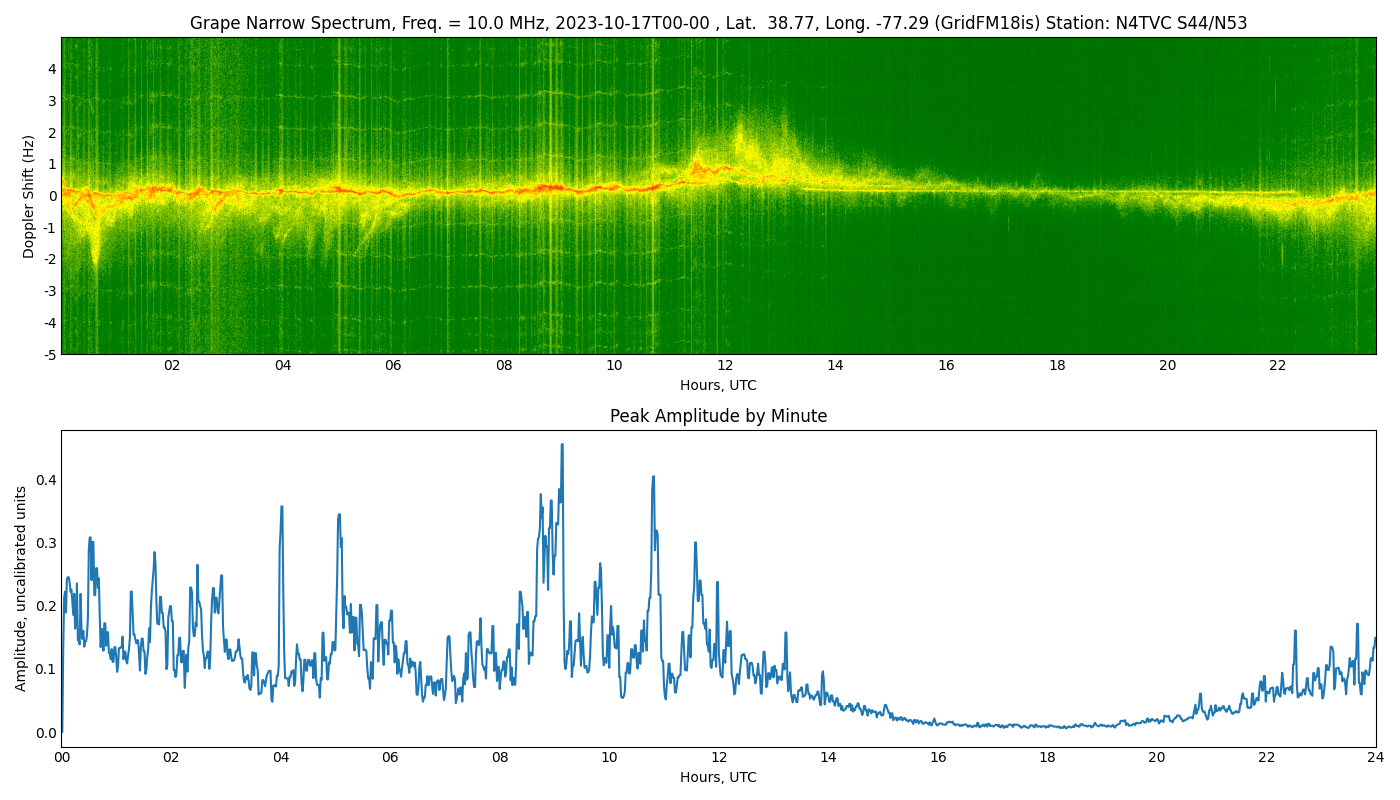
Task: Click the amplitude spike just before hour 11
Action: point(653,478)
